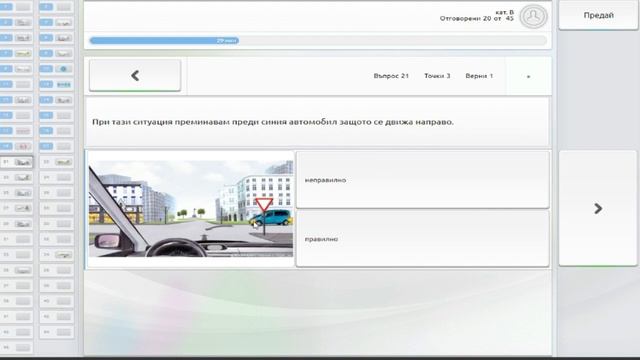This screenshot has height=360, width=640.
Task: Choose the answer правилно
Action: point(422,239)
